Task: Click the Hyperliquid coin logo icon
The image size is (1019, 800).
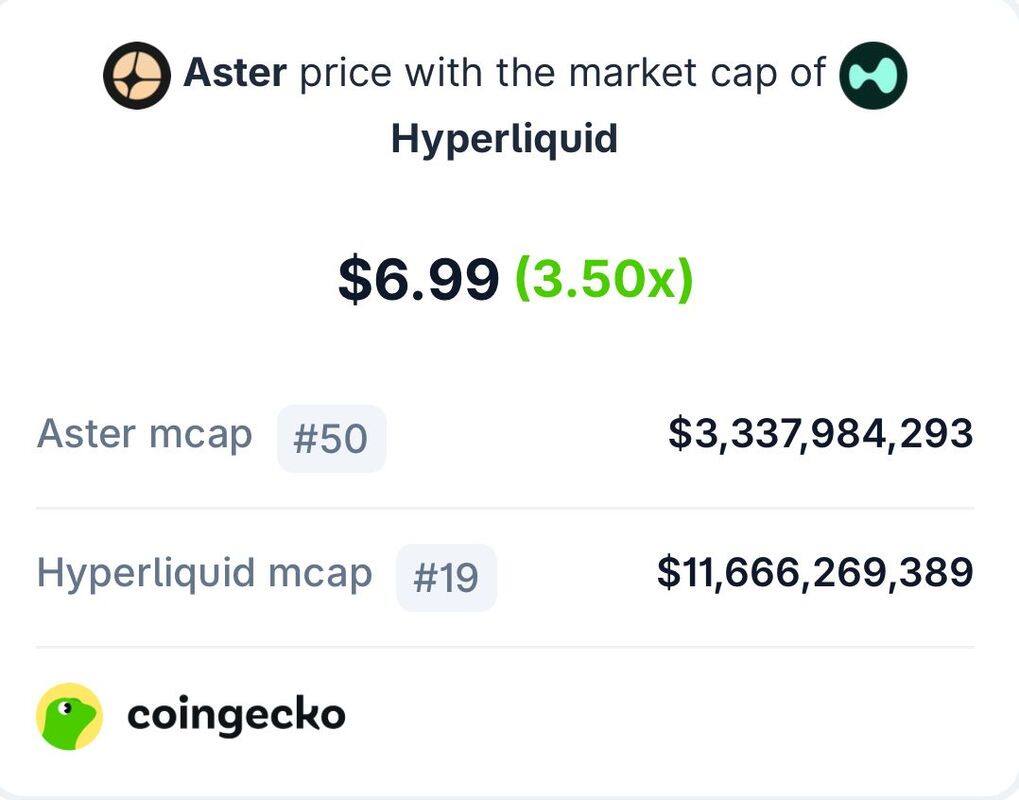Action: pyautogui.click(x=873, y=75)
